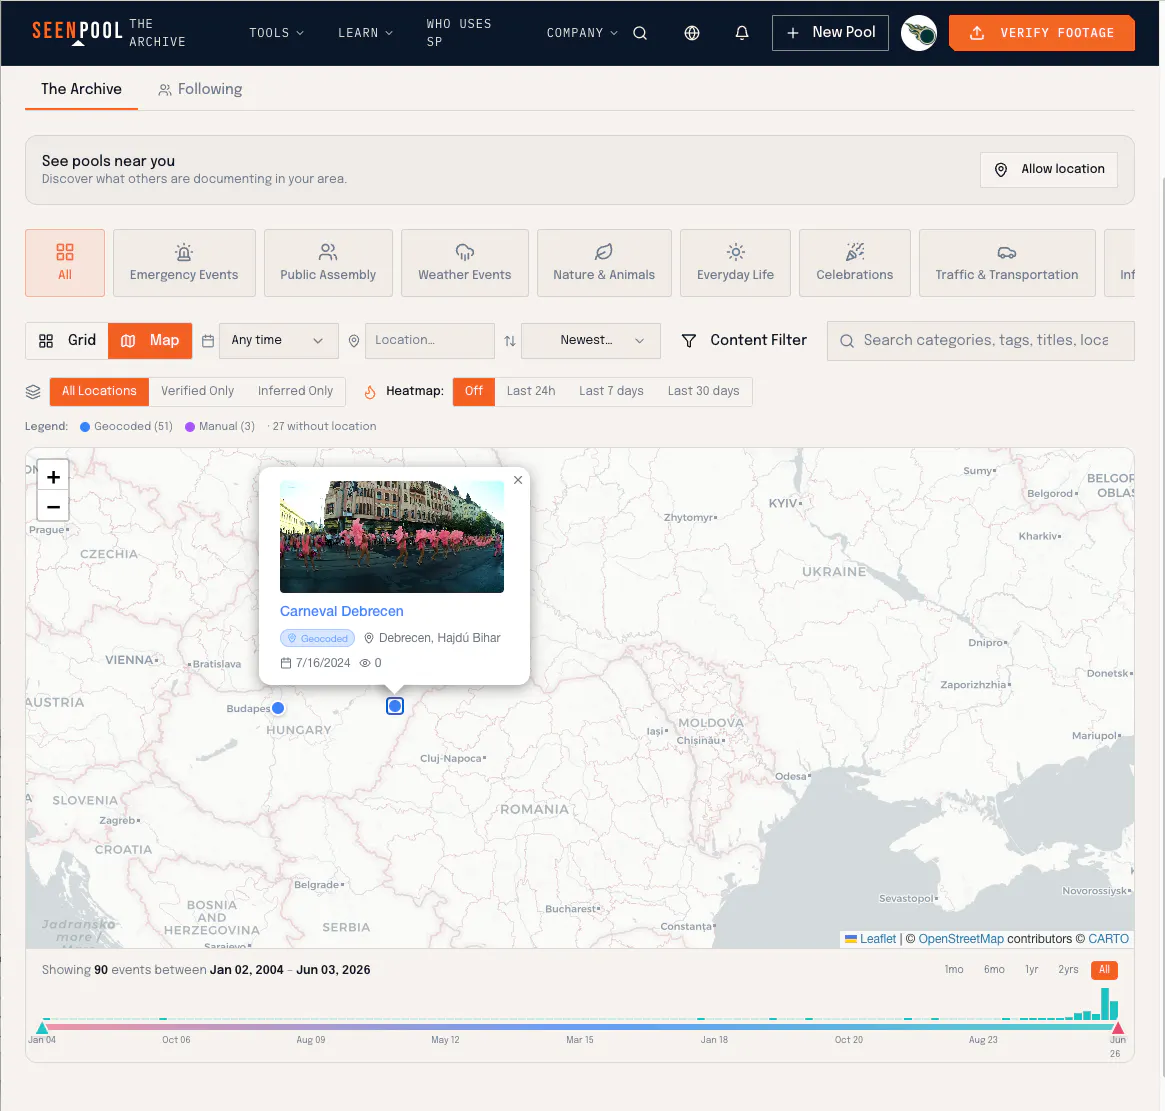Open the Carneval Debrecen thumbnail image
This screenshot has height=1111, width=1165.
tap(392, 537)
